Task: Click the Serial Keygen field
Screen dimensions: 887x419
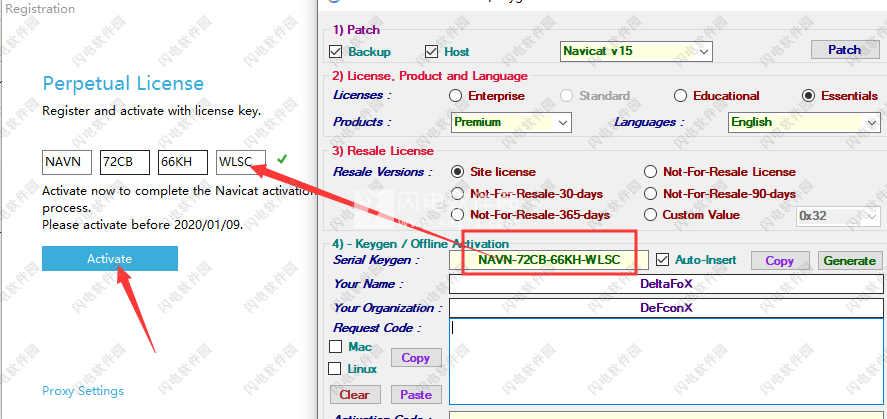Action: 549,260
